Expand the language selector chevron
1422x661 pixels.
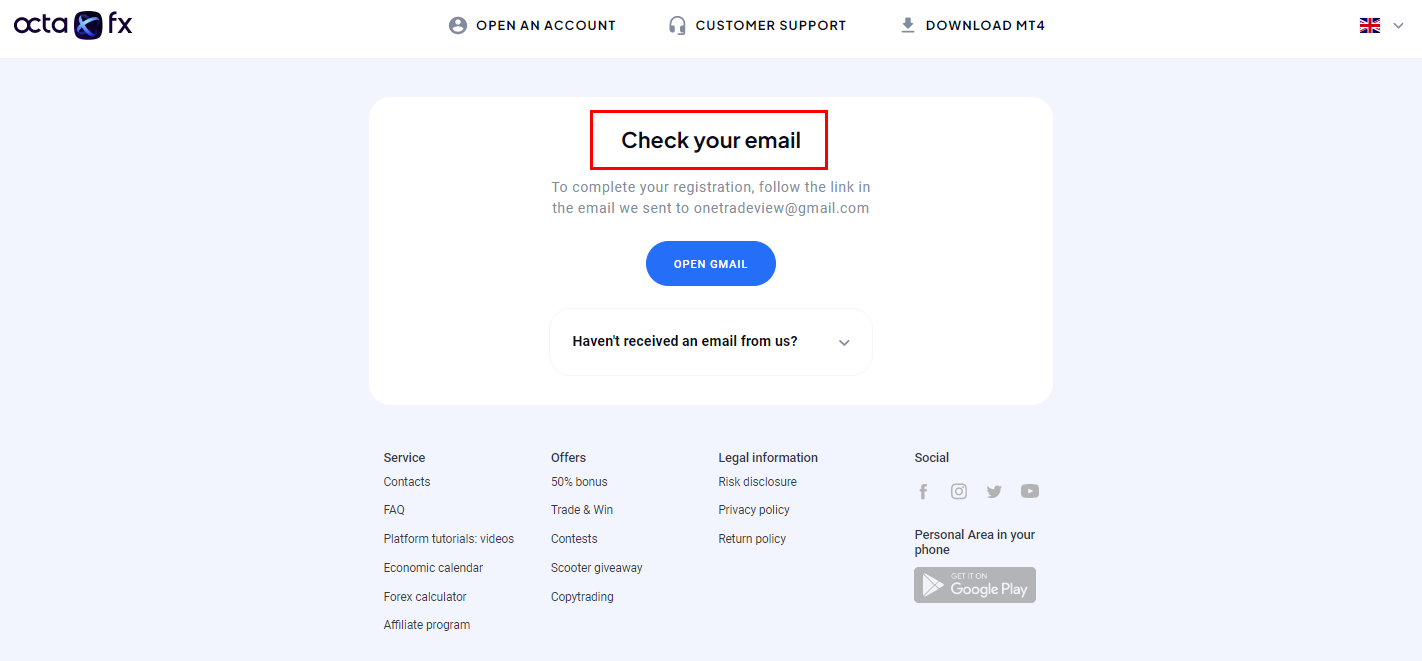tap(1399, 26)
